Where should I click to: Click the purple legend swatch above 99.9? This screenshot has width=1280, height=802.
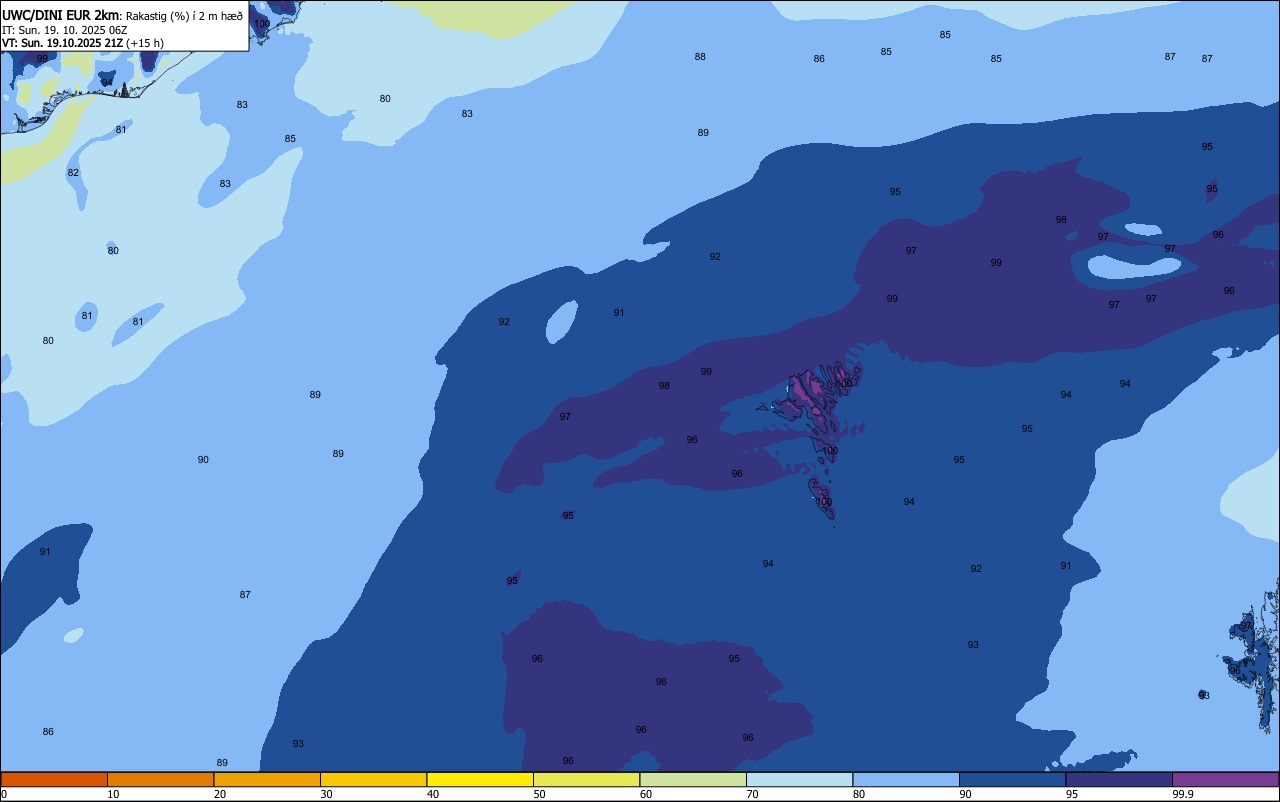tap(1225, 779)
